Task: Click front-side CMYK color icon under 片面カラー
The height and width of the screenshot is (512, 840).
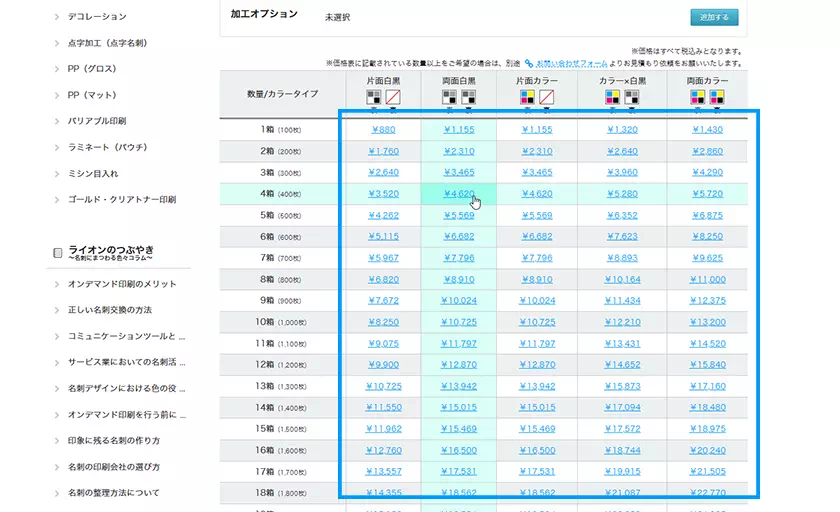Action: (x=527, y=97)
